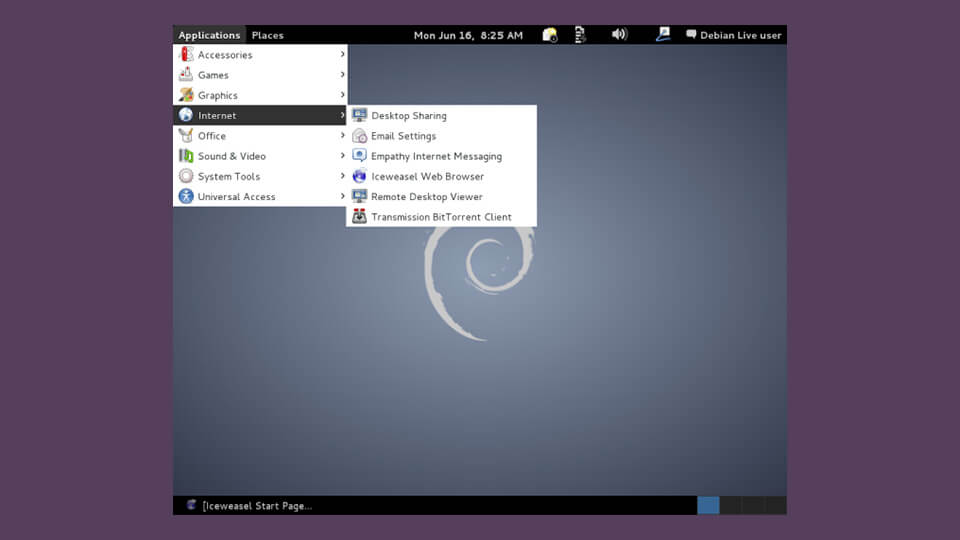Switch to Iceweasel Start Page window
This screenshot has width=960, height=540.
coord(250,505)
